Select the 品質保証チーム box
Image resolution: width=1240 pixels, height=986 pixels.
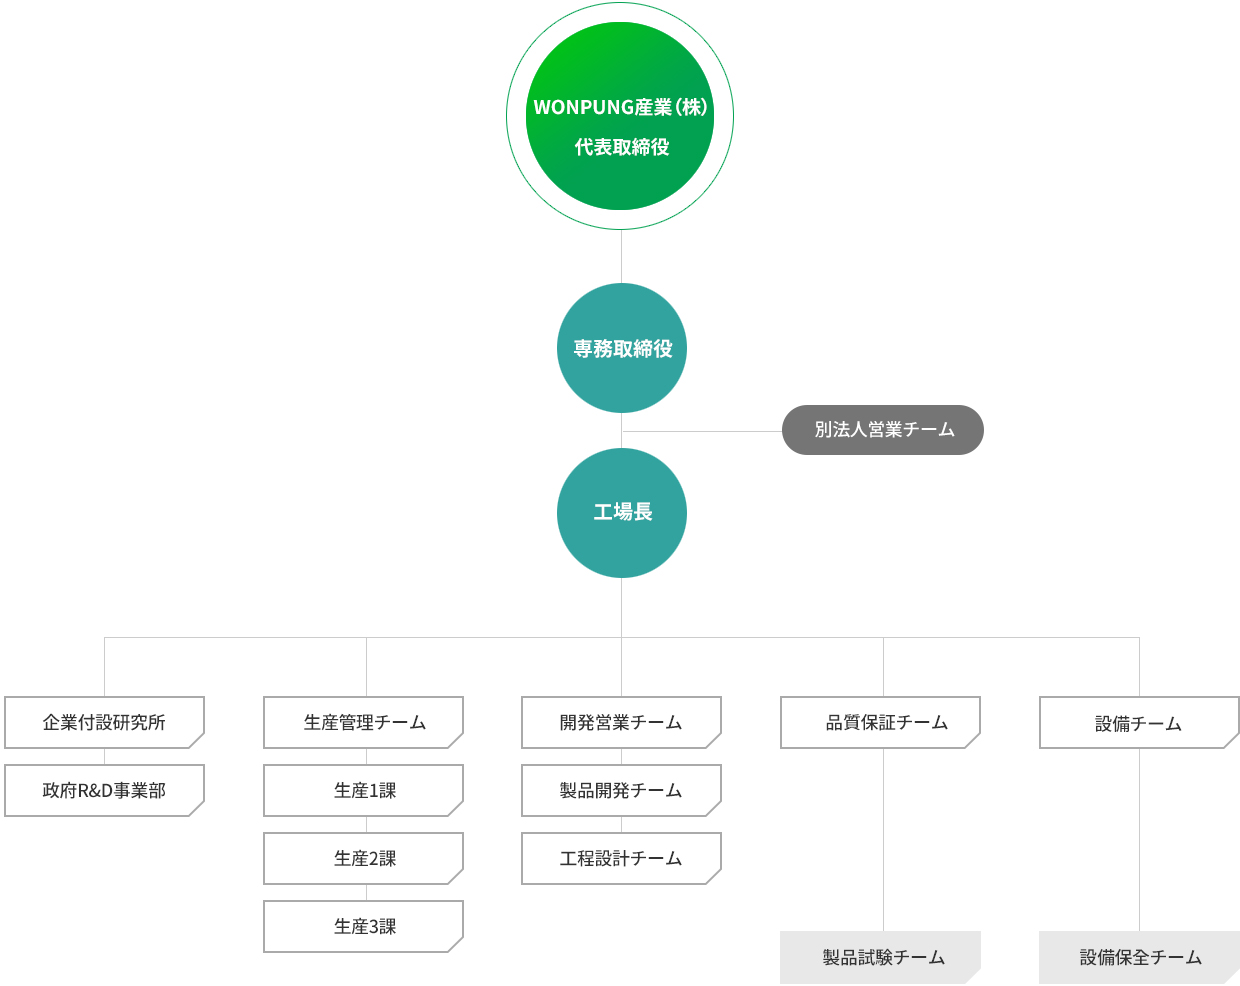[881, 722]
